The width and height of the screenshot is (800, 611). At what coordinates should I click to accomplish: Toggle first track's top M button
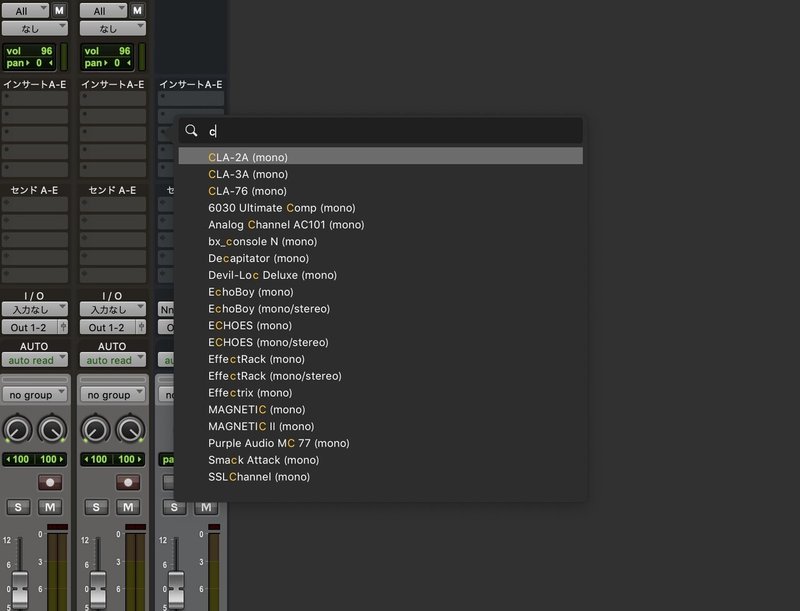59,10
